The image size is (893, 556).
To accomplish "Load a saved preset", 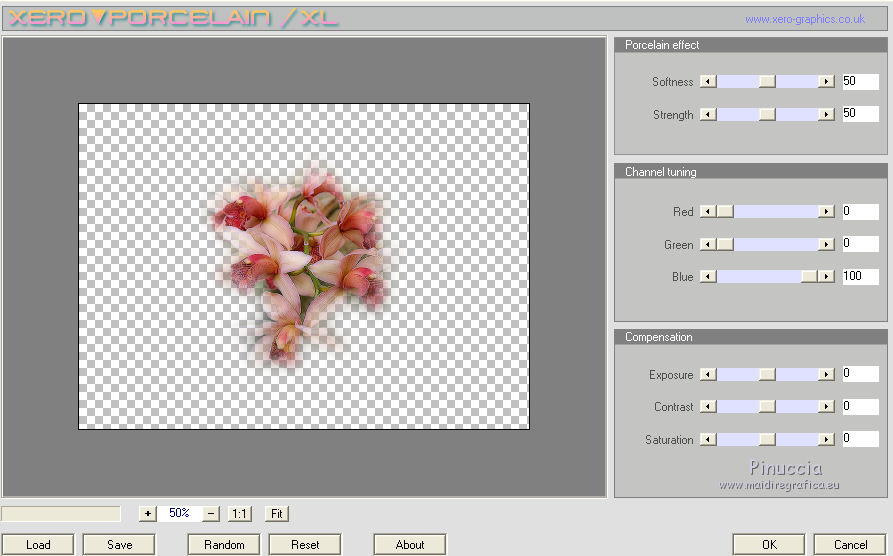I will 38,545.
